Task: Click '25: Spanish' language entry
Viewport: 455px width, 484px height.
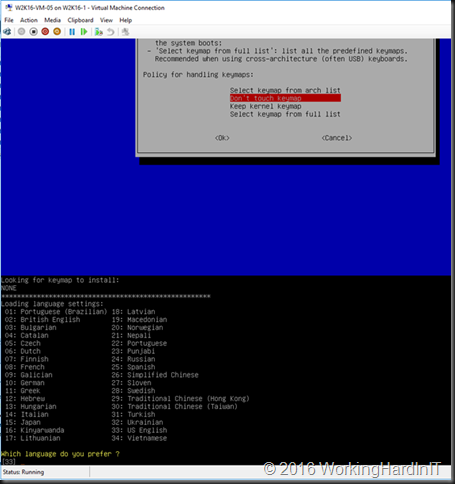Action: pyautogui.click(x=133, y=367)
